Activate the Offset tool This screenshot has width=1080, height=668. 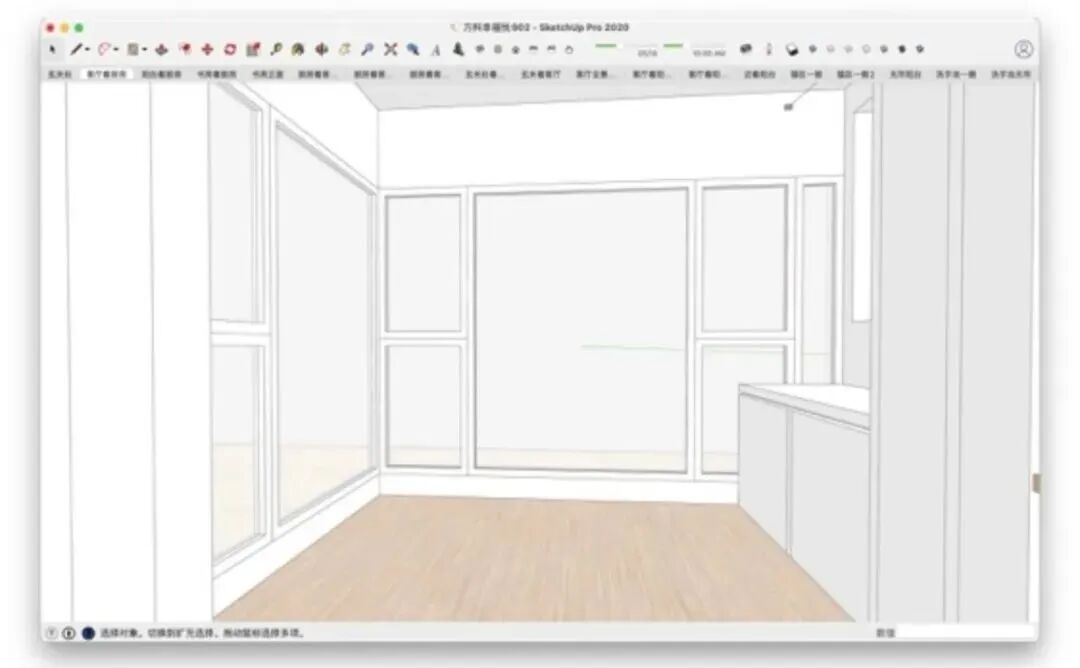click(x=185, y=50)
